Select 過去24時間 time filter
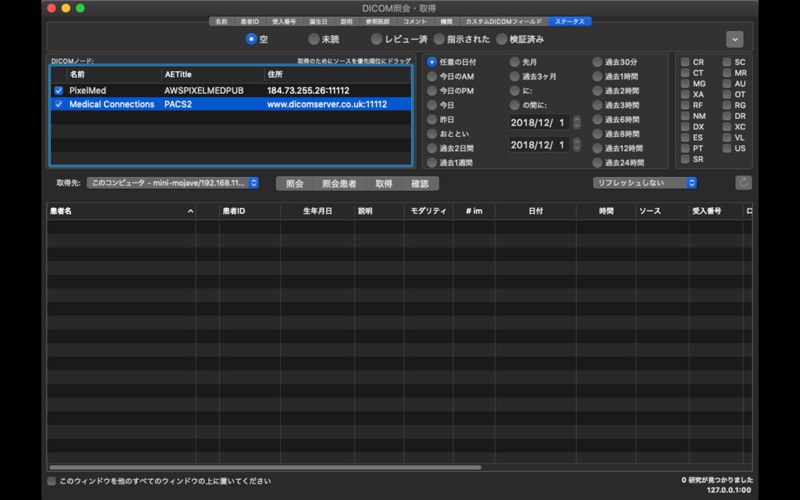 pyautogui.click(x=597, y=162)
